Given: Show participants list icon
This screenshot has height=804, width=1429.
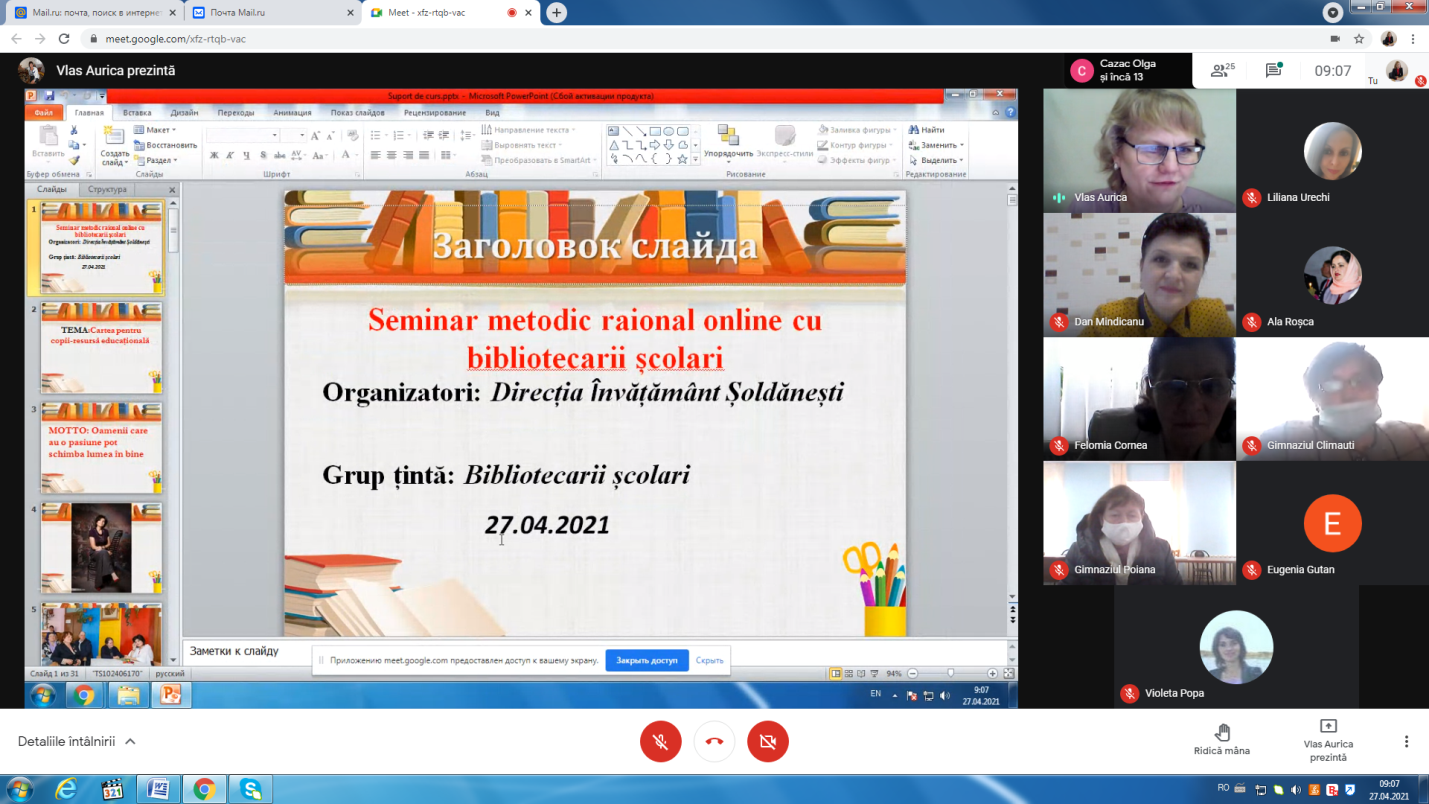Looking at the screenshot, I should click(x=1221, y=70).
